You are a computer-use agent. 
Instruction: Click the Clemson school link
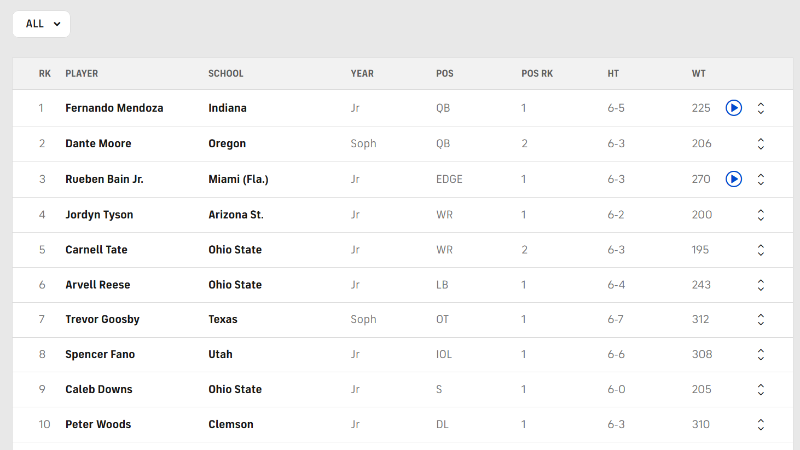[x=231, y=425]
